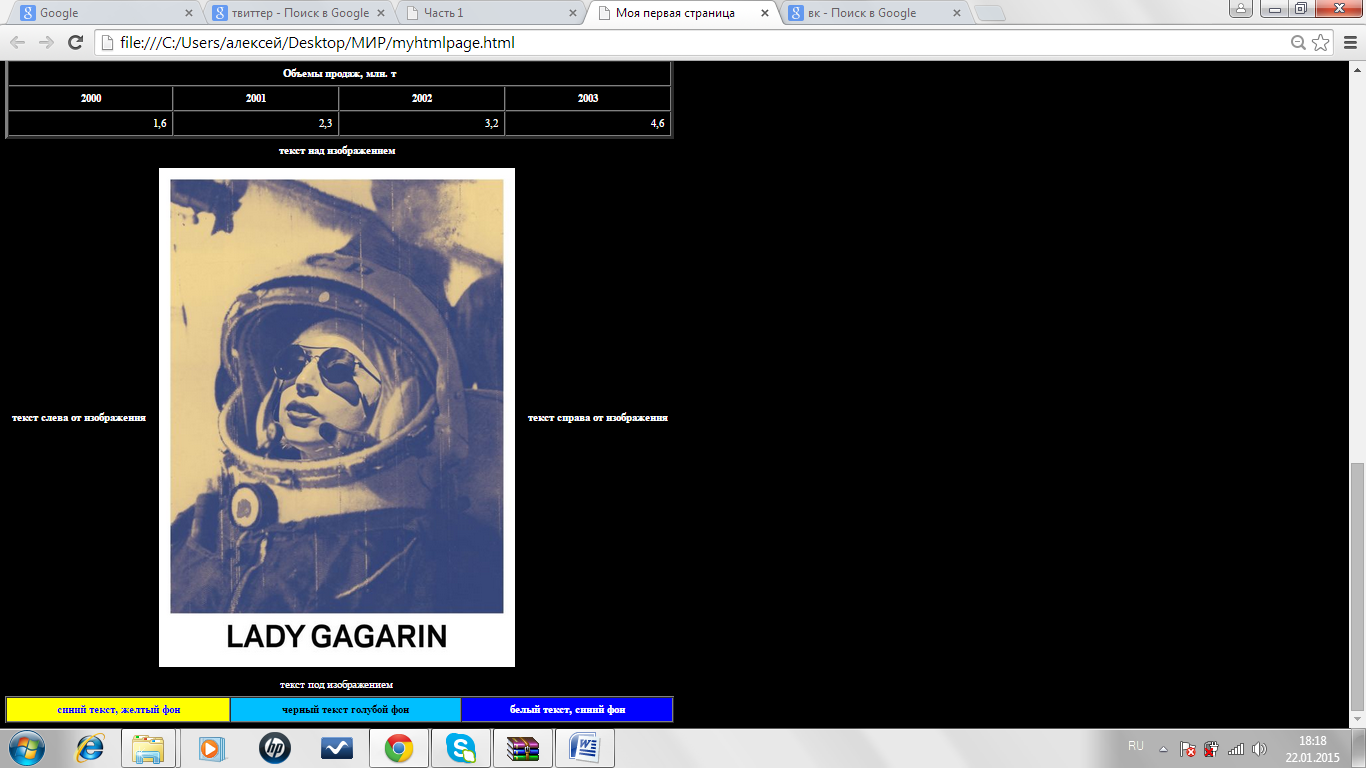Click the browser forward arrow
This screenshot has height=768, width=1366.
pos(46,43)
